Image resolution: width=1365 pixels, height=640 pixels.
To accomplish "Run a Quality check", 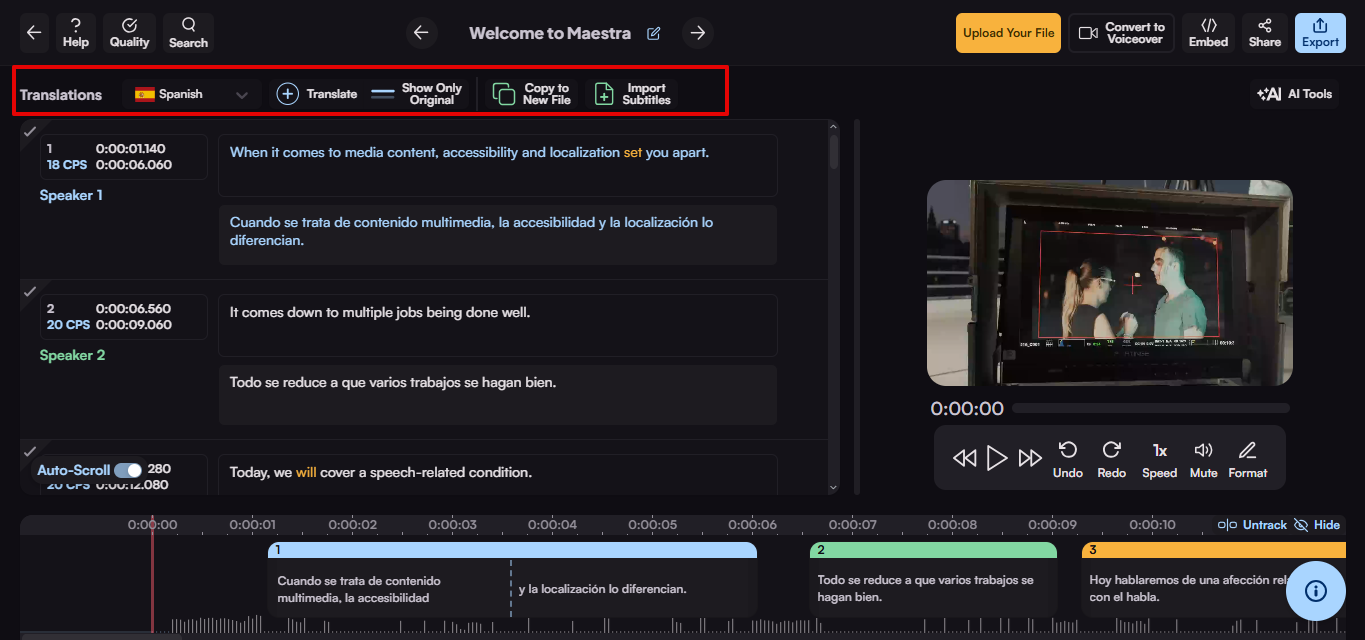I will click(x=129, y=33).
